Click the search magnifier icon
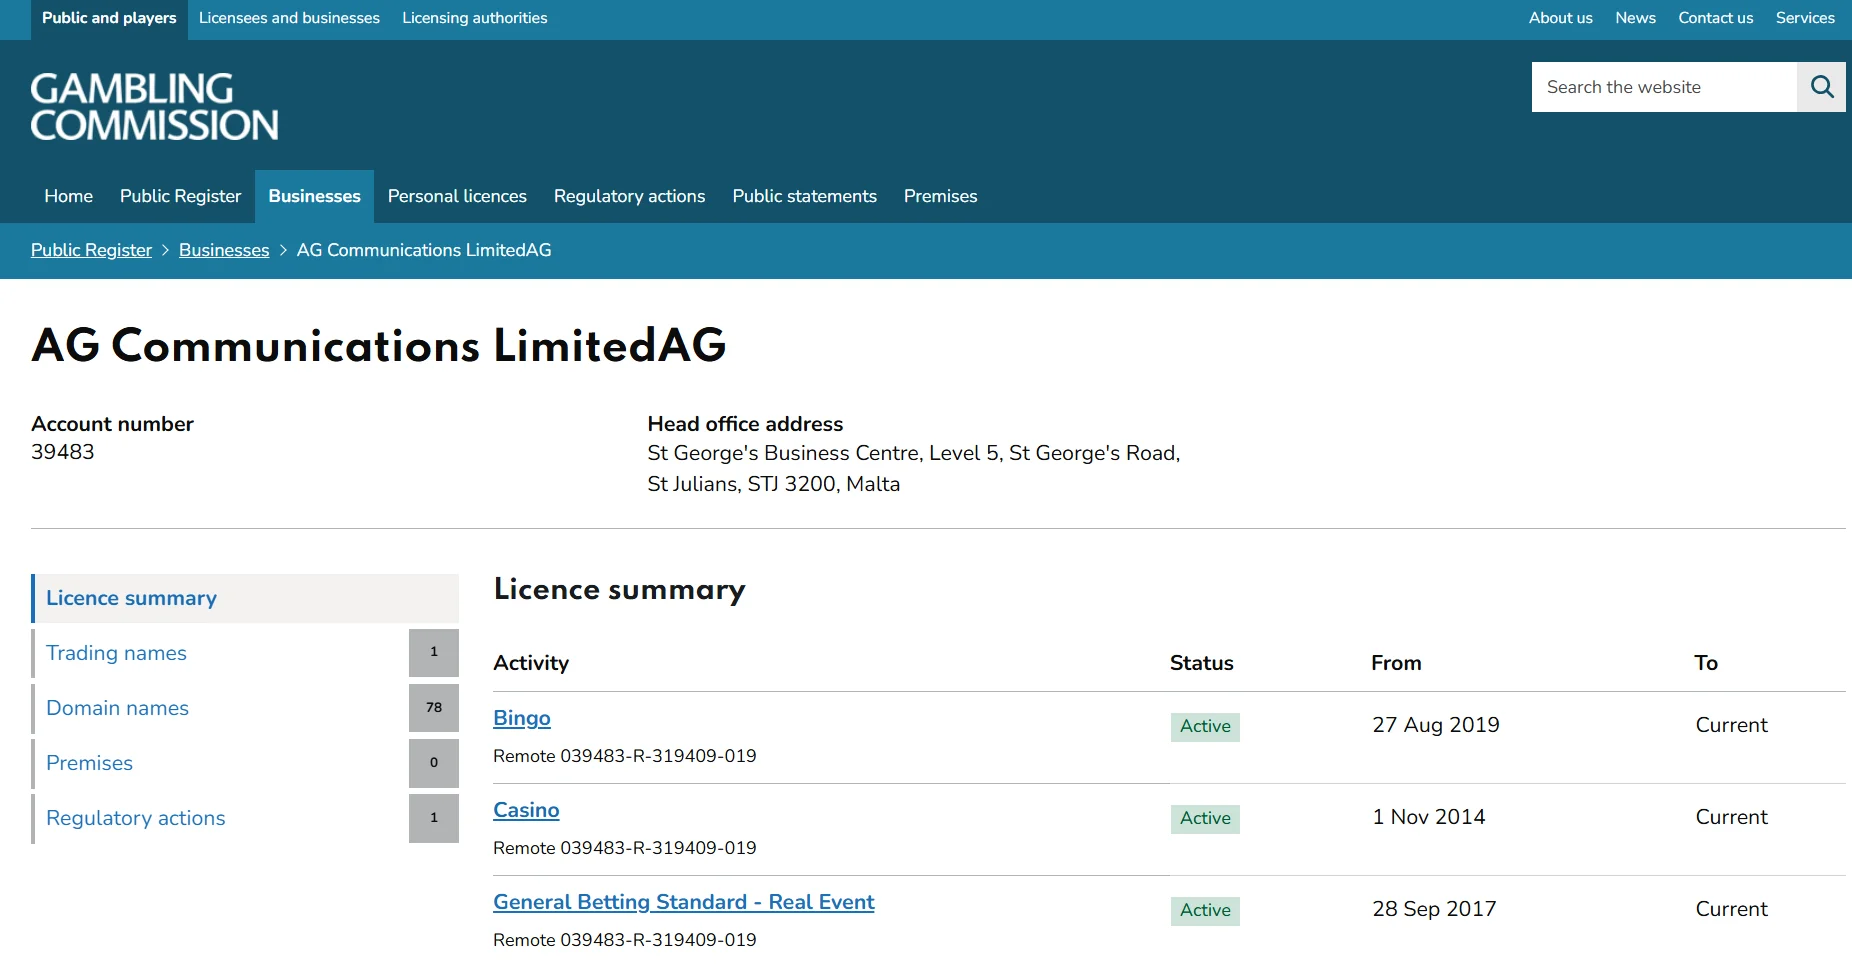The height and width of the screenshot is (967, 1852). [1821, 87]
